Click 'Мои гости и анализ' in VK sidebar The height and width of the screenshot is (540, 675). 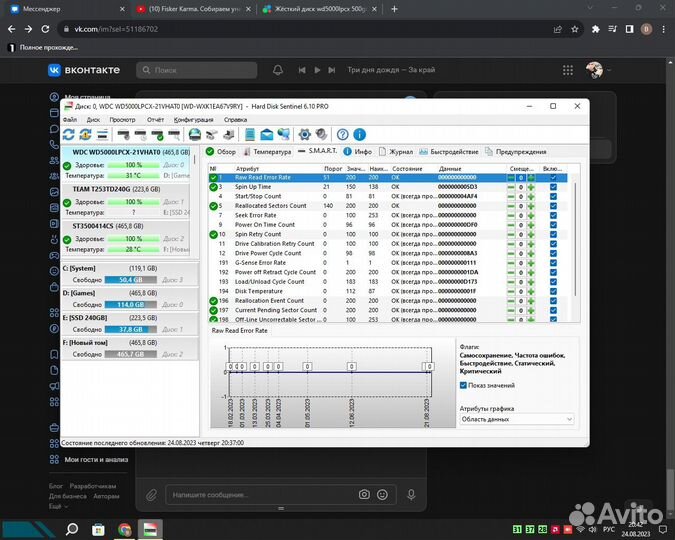click(x=96, y=459)
